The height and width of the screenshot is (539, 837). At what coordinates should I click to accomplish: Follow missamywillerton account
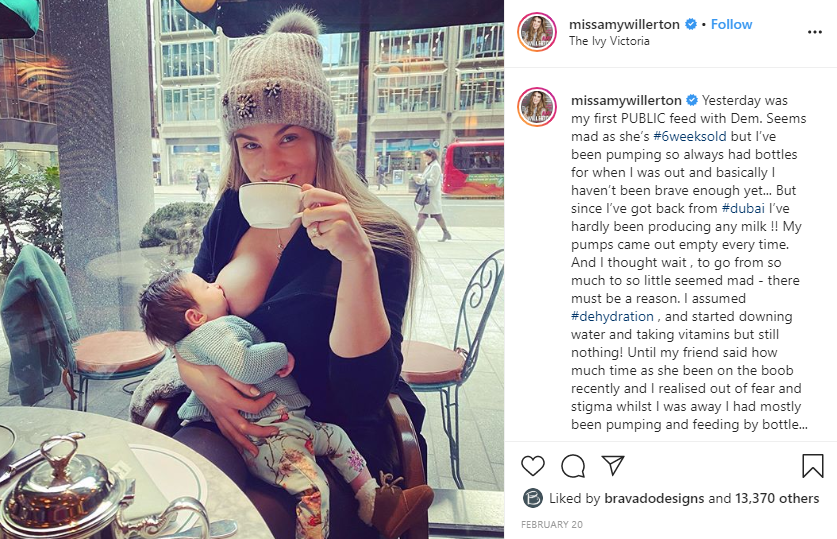point(731,24)
